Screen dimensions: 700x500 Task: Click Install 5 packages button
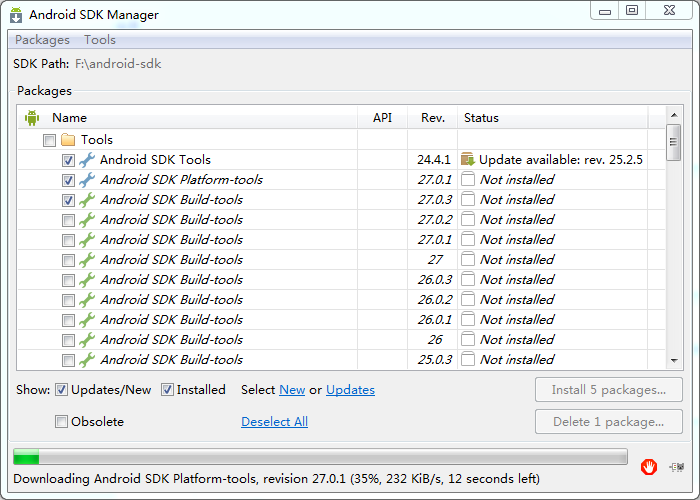tap(609, 390)
